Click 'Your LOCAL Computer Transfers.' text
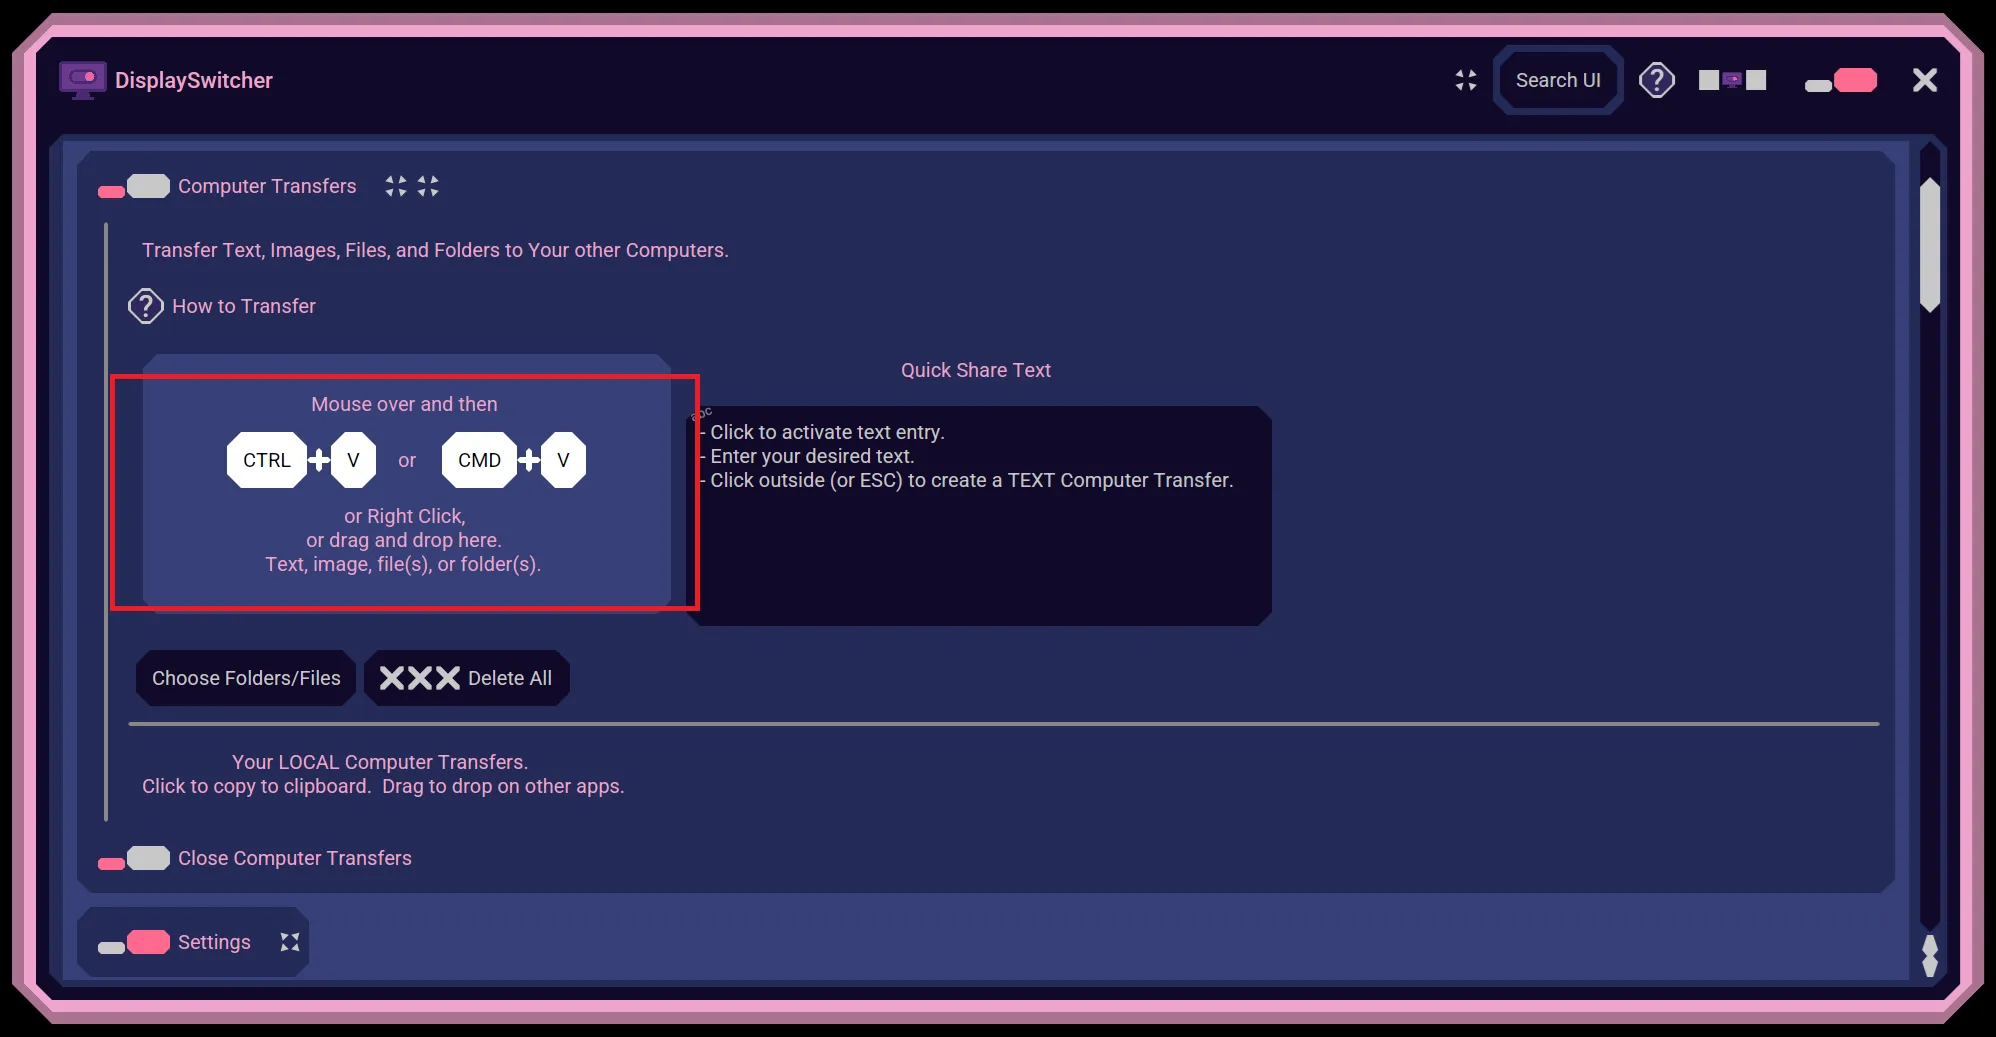Image resolution: width=1996 pixels, height=1037 pixels. point(380,762)
